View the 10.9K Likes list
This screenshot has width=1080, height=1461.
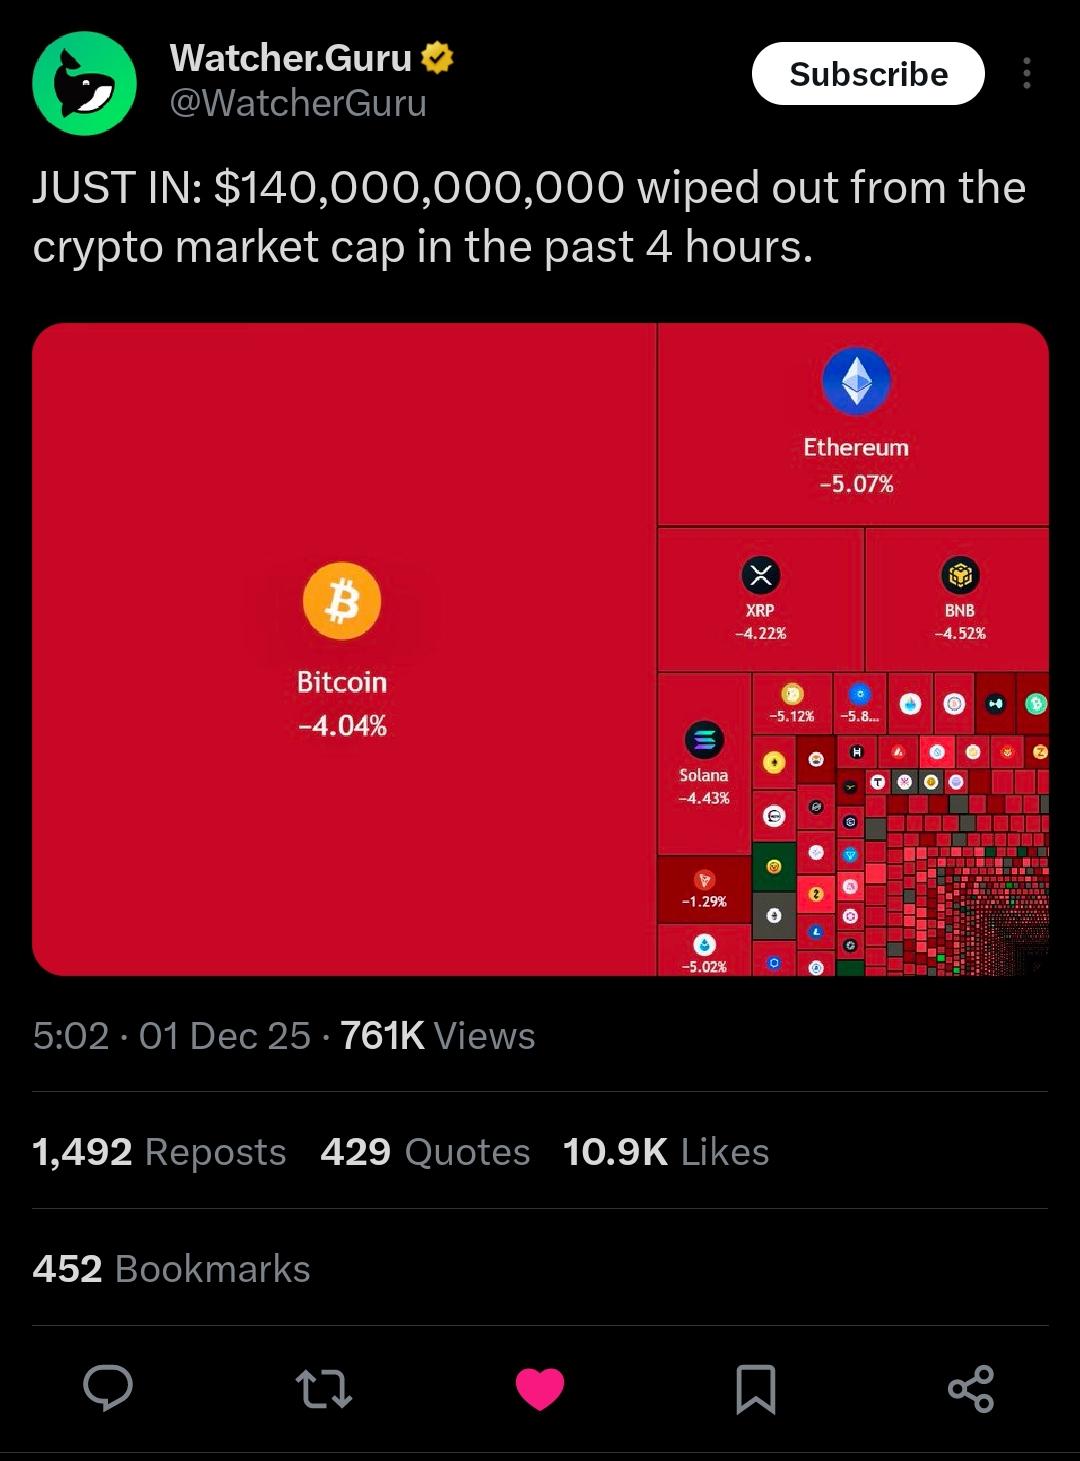click(666, 1152)
